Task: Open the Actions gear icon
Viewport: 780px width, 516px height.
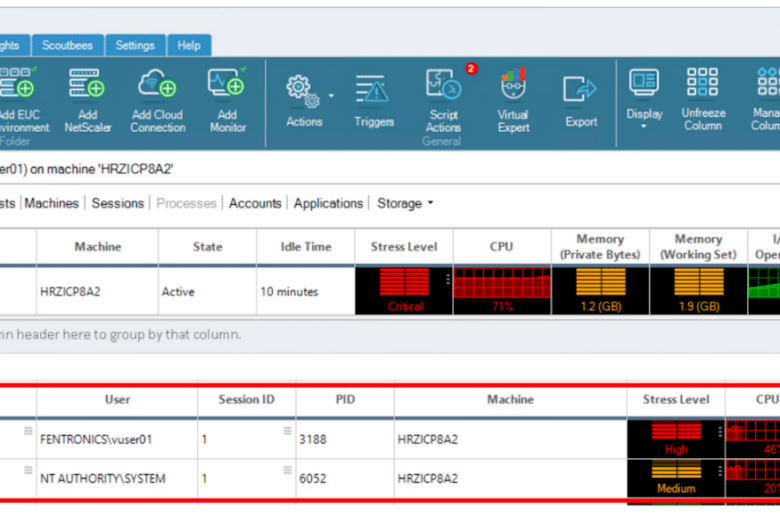Action: point(303,91)
